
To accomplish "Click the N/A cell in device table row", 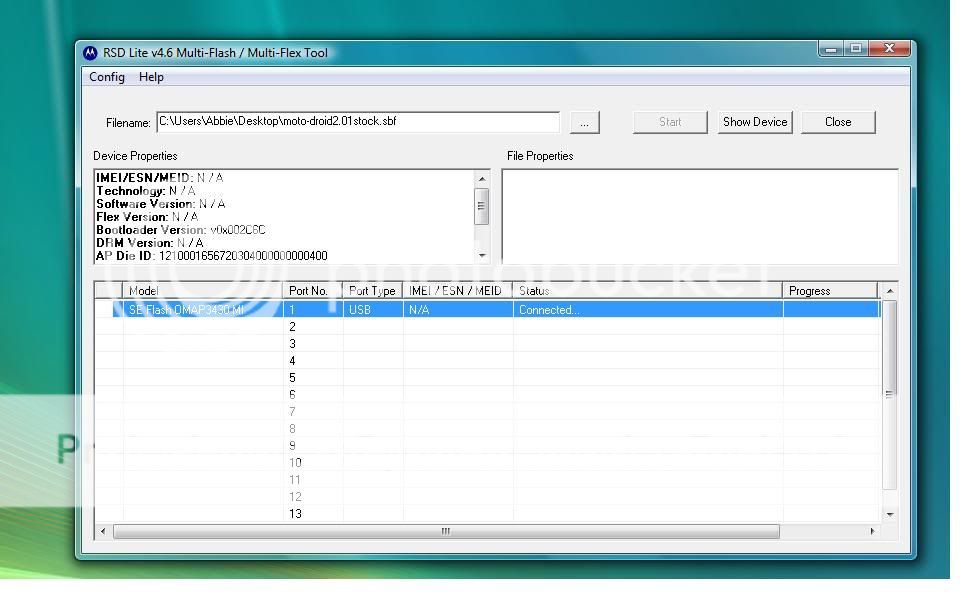I will (458, 310).
